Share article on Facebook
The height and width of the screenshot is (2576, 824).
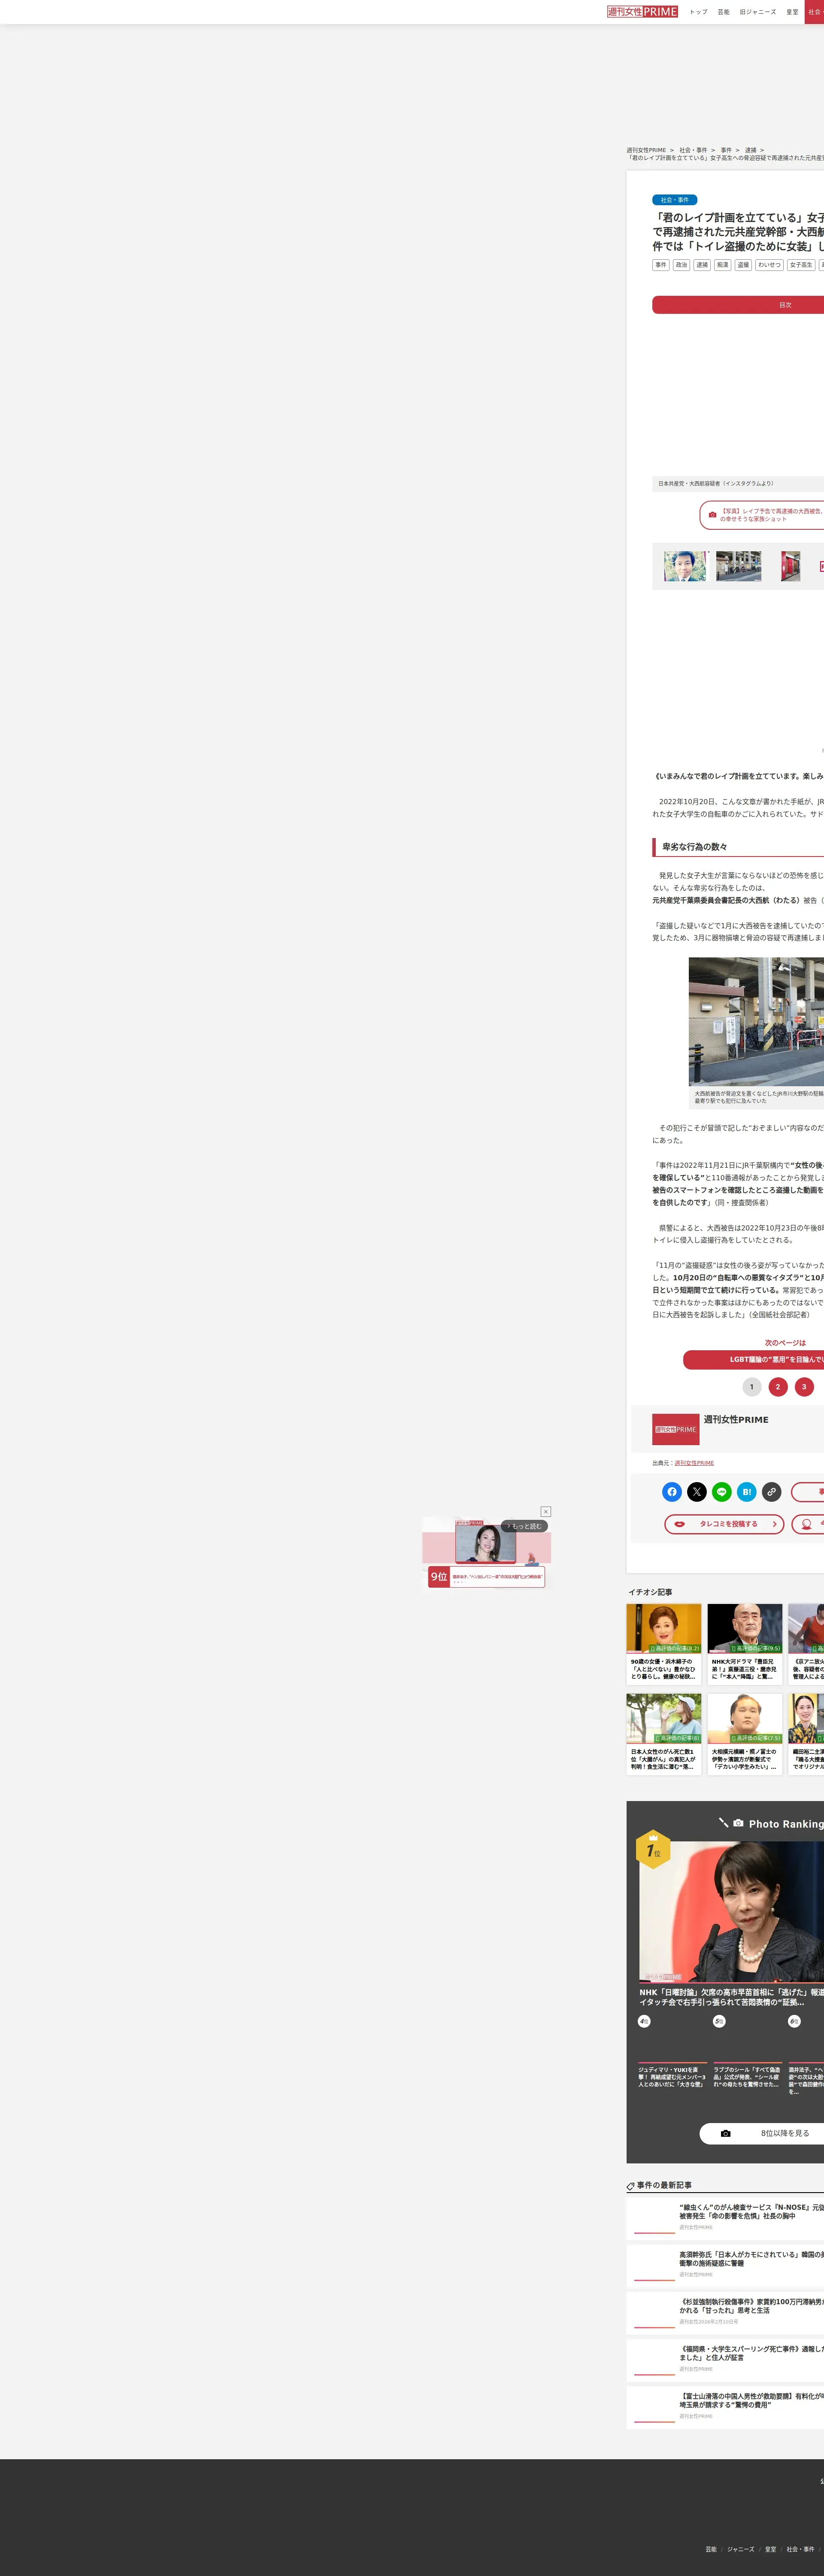click(672, 1491)
